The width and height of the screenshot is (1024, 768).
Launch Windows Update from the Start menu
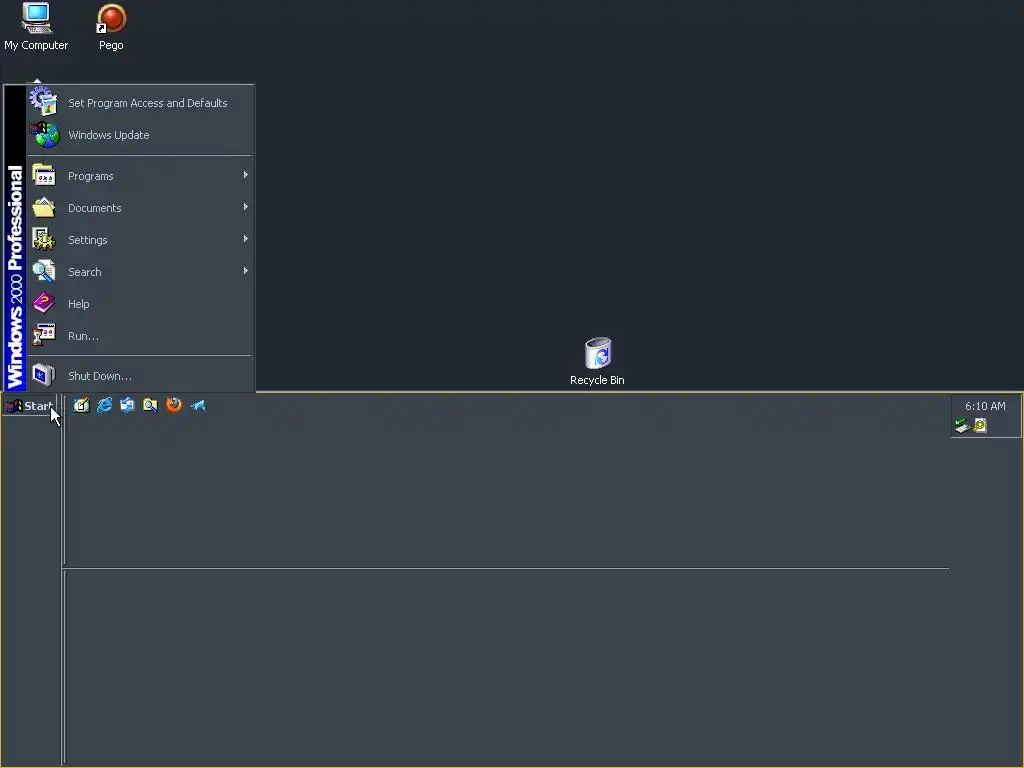click(140, 135)
